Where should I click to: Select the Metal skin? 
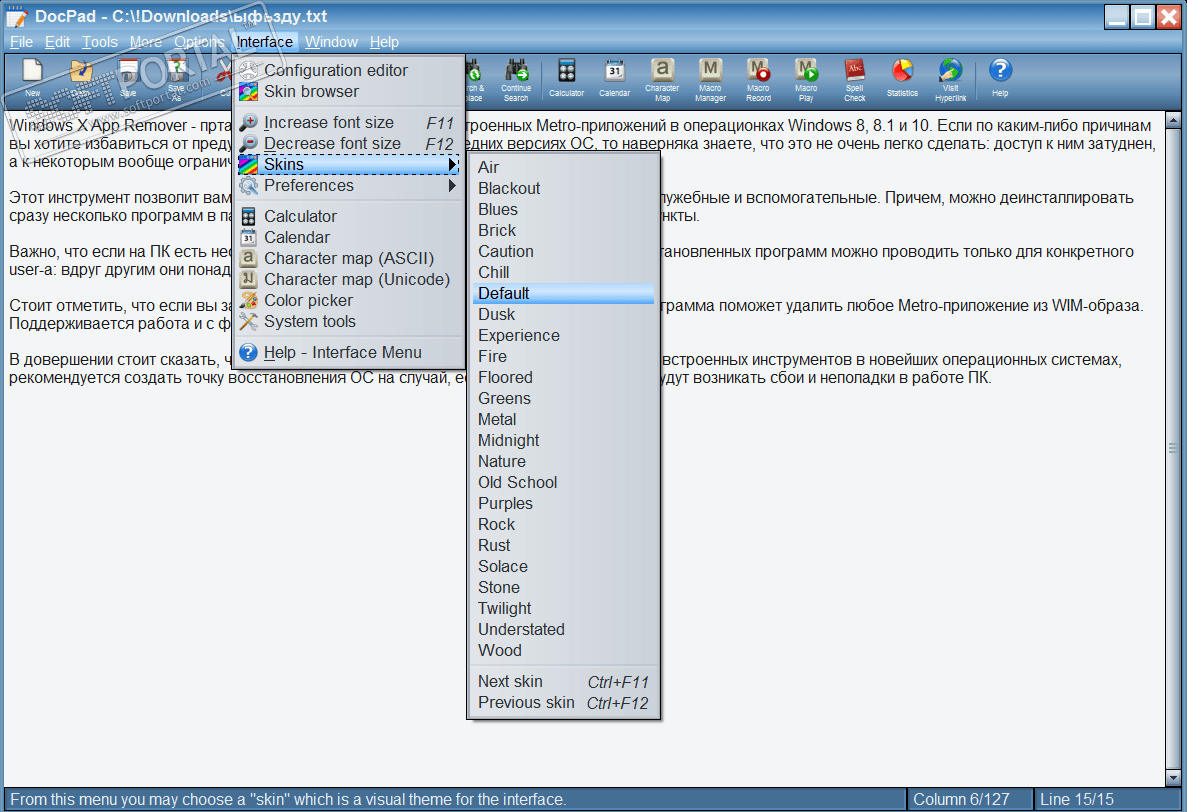(563, 419)
